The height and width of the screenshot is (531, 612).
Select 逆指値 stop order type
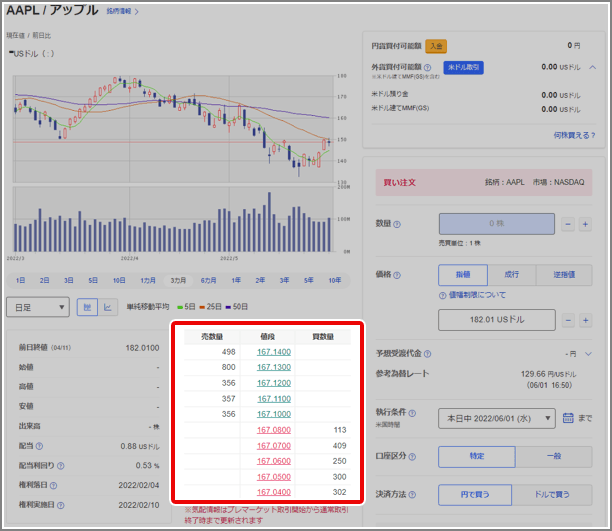point(564,275)
